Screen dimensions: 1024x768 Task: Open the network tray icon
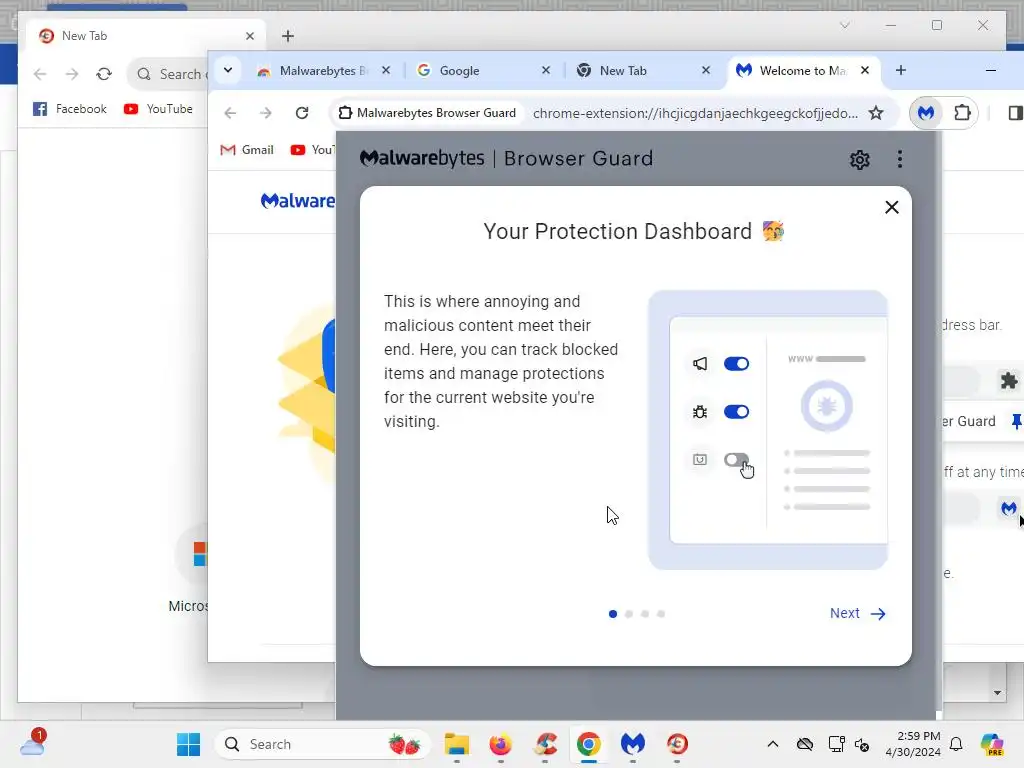pos(836,744)
